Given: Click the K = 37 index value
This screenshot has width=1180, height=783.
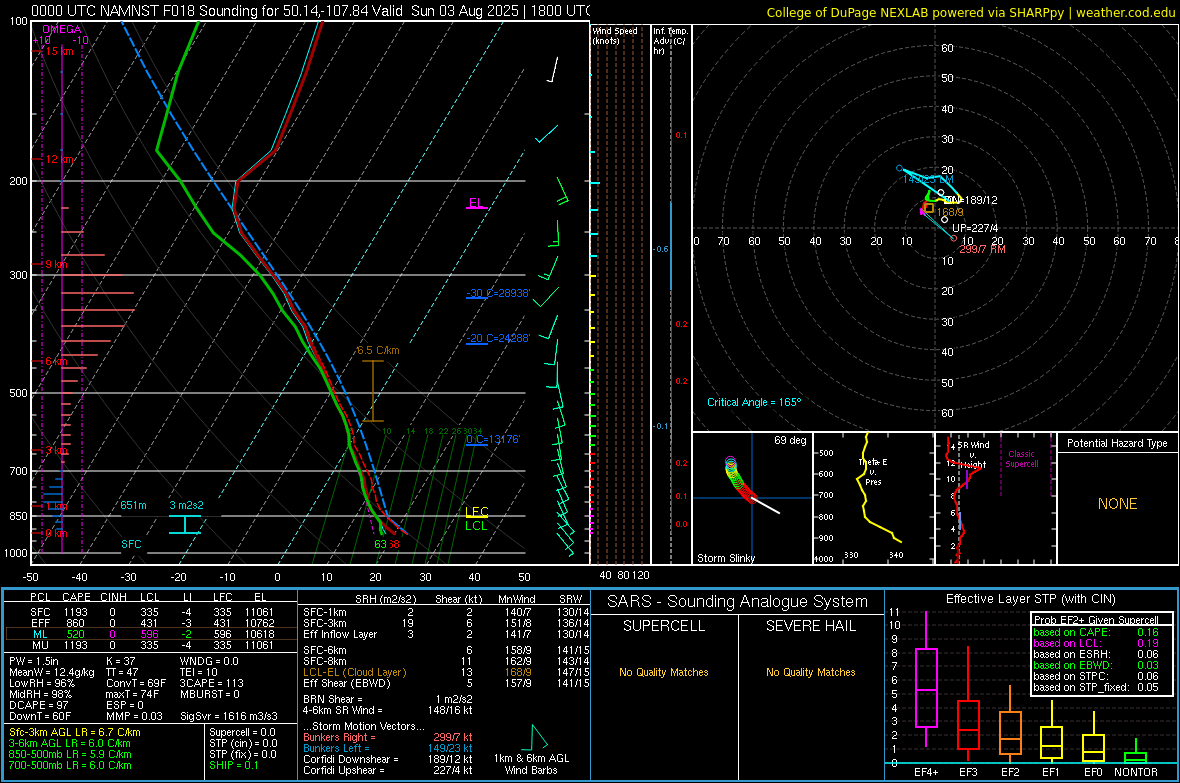Looking at the screenshot, I should [121, 661].
